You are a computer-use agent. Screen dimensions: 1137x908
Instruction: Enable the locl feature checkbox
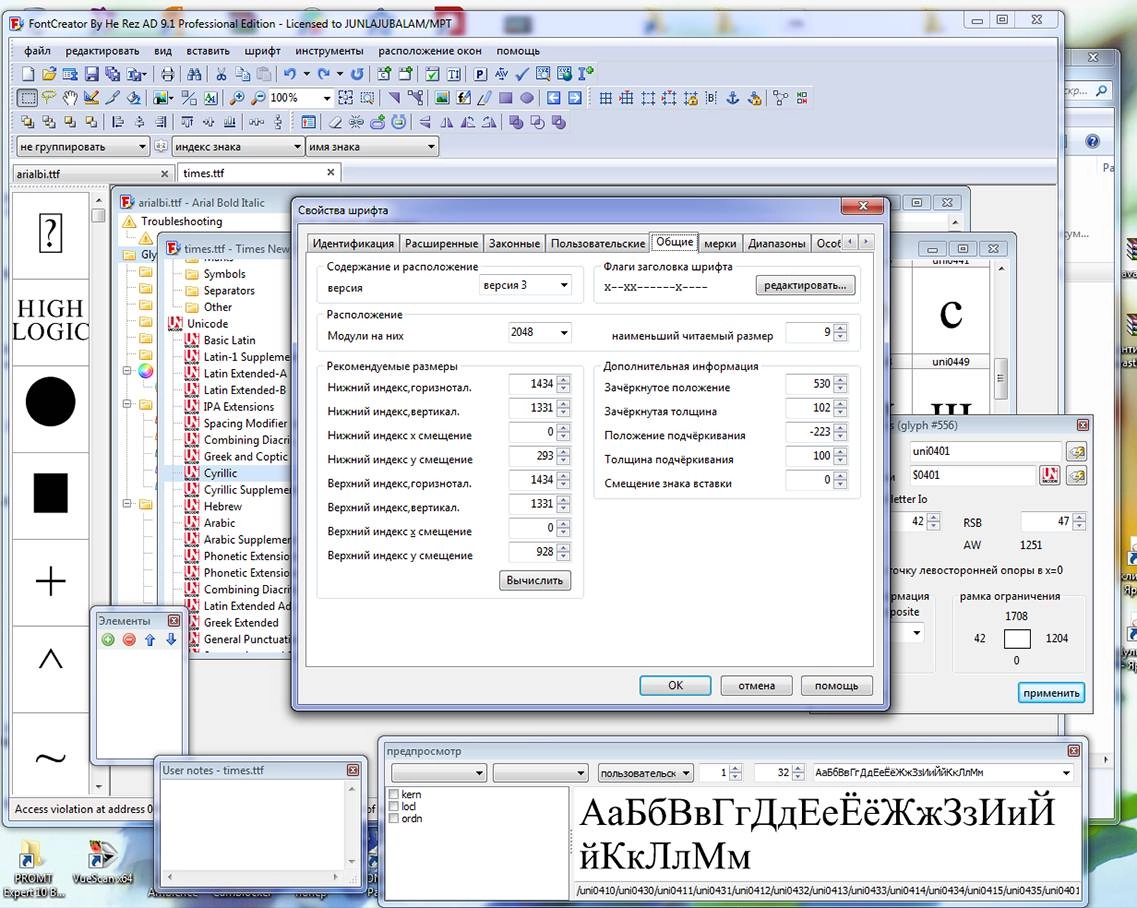coord(394,806)
